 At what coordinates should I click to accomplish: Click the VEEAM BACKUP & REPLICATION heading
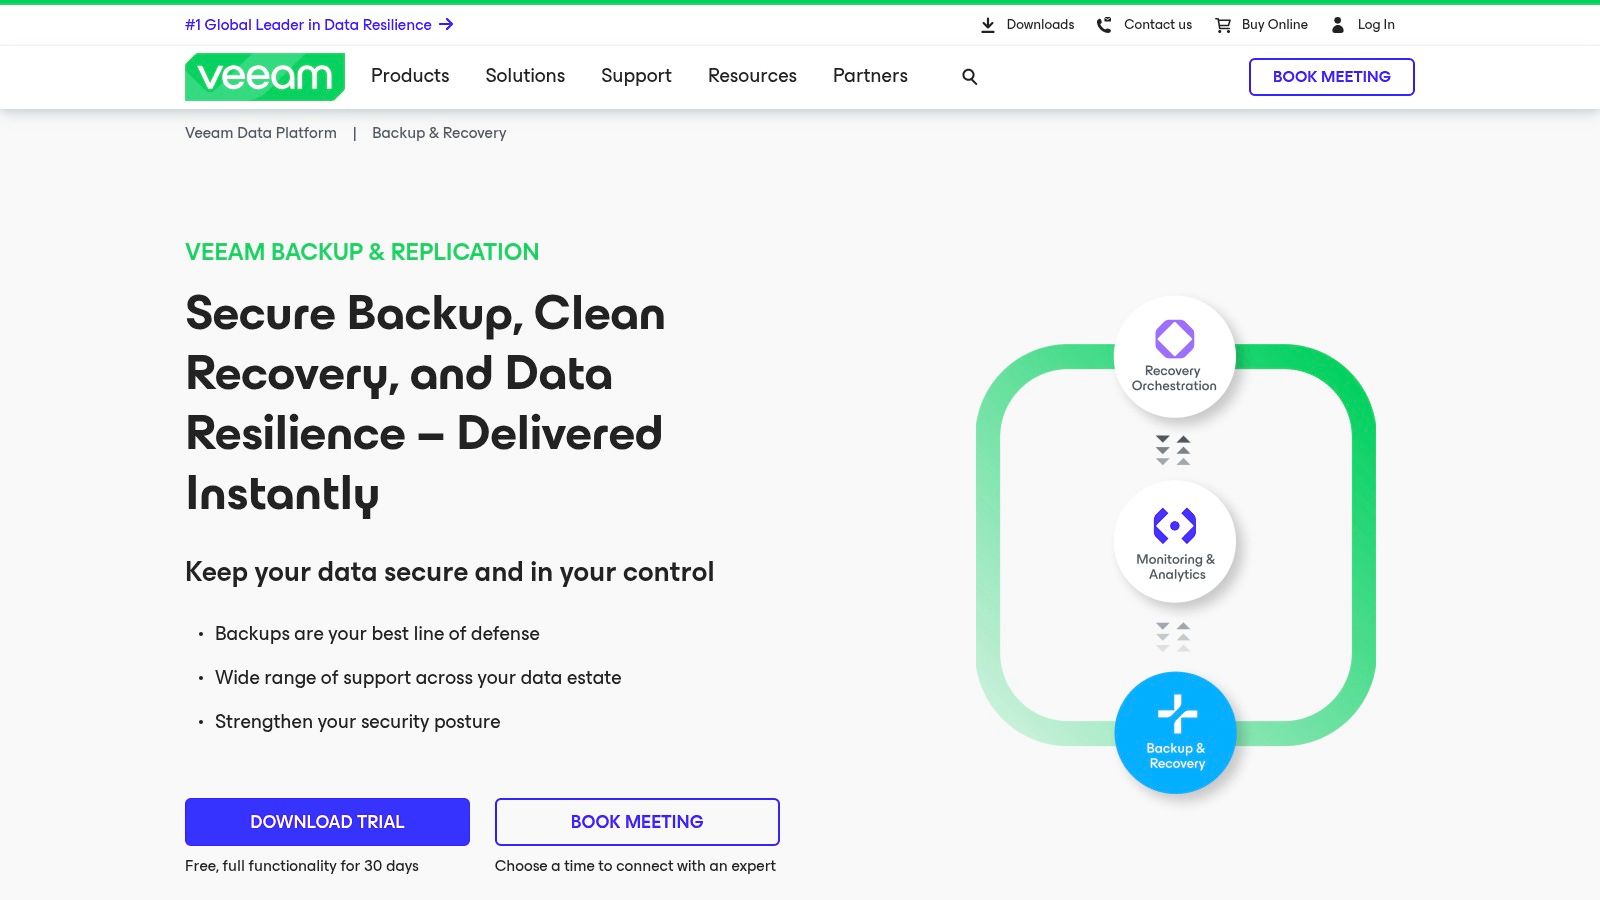coord(362,252)
